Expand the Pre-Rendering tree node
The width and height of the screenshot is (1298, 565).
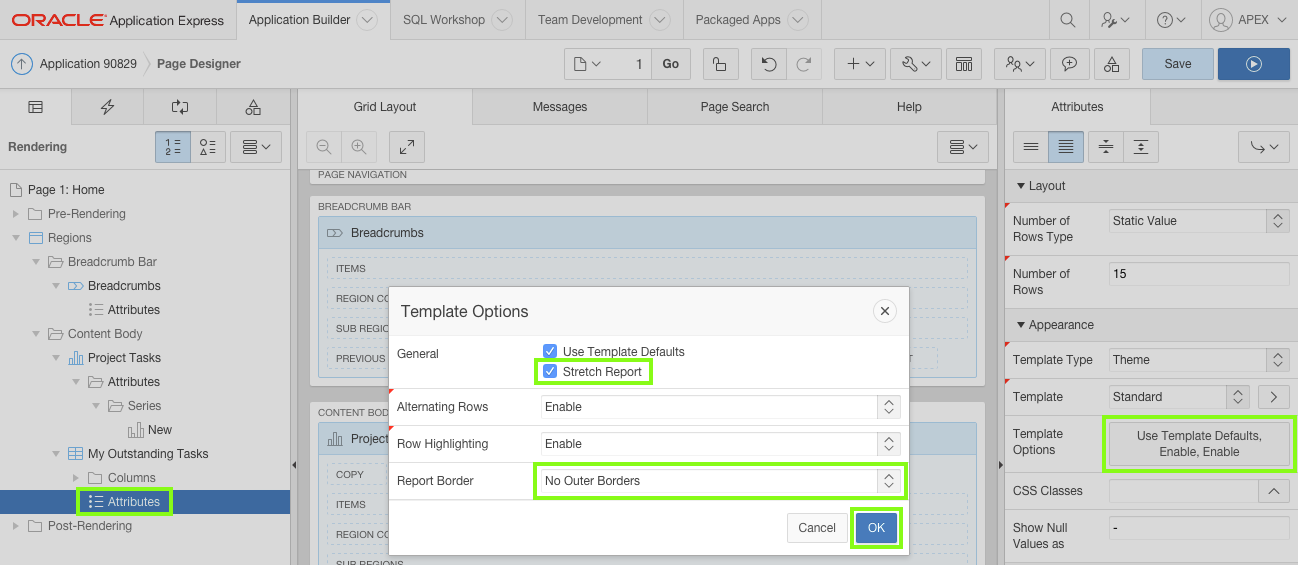[x=16, y=214]
